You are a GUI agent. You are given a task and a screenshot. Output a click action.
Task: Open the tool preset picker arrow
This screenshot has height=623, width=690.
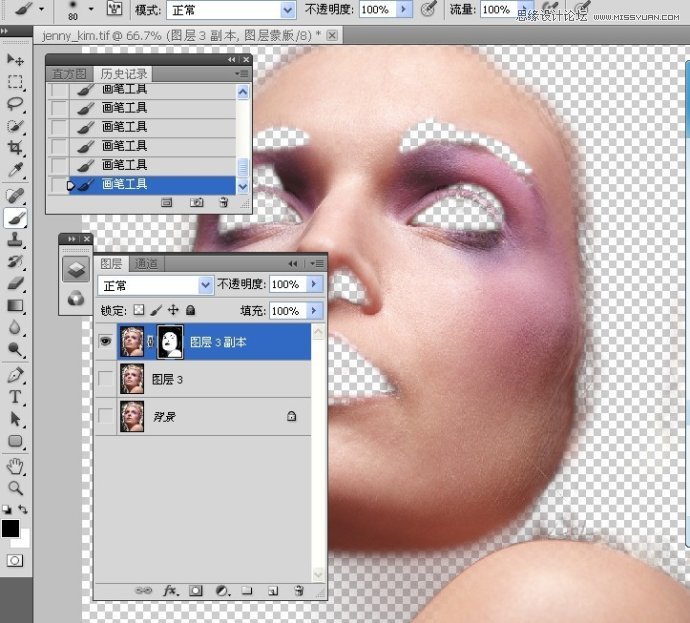pyautogui.click(x=41, y=9)
